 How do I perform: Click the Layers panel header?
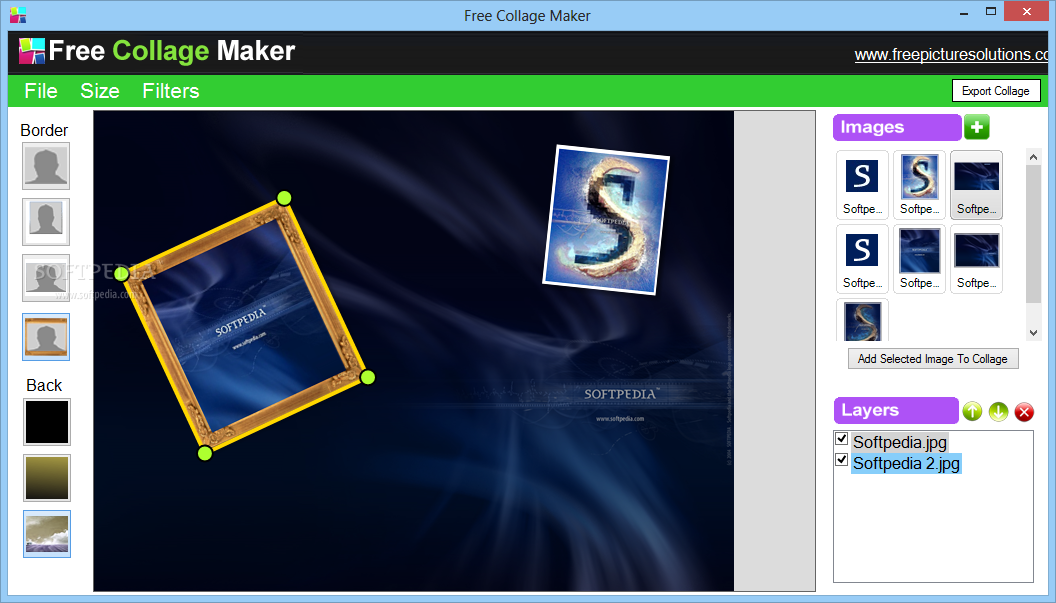pyautogui.click(x=896, y=410)
